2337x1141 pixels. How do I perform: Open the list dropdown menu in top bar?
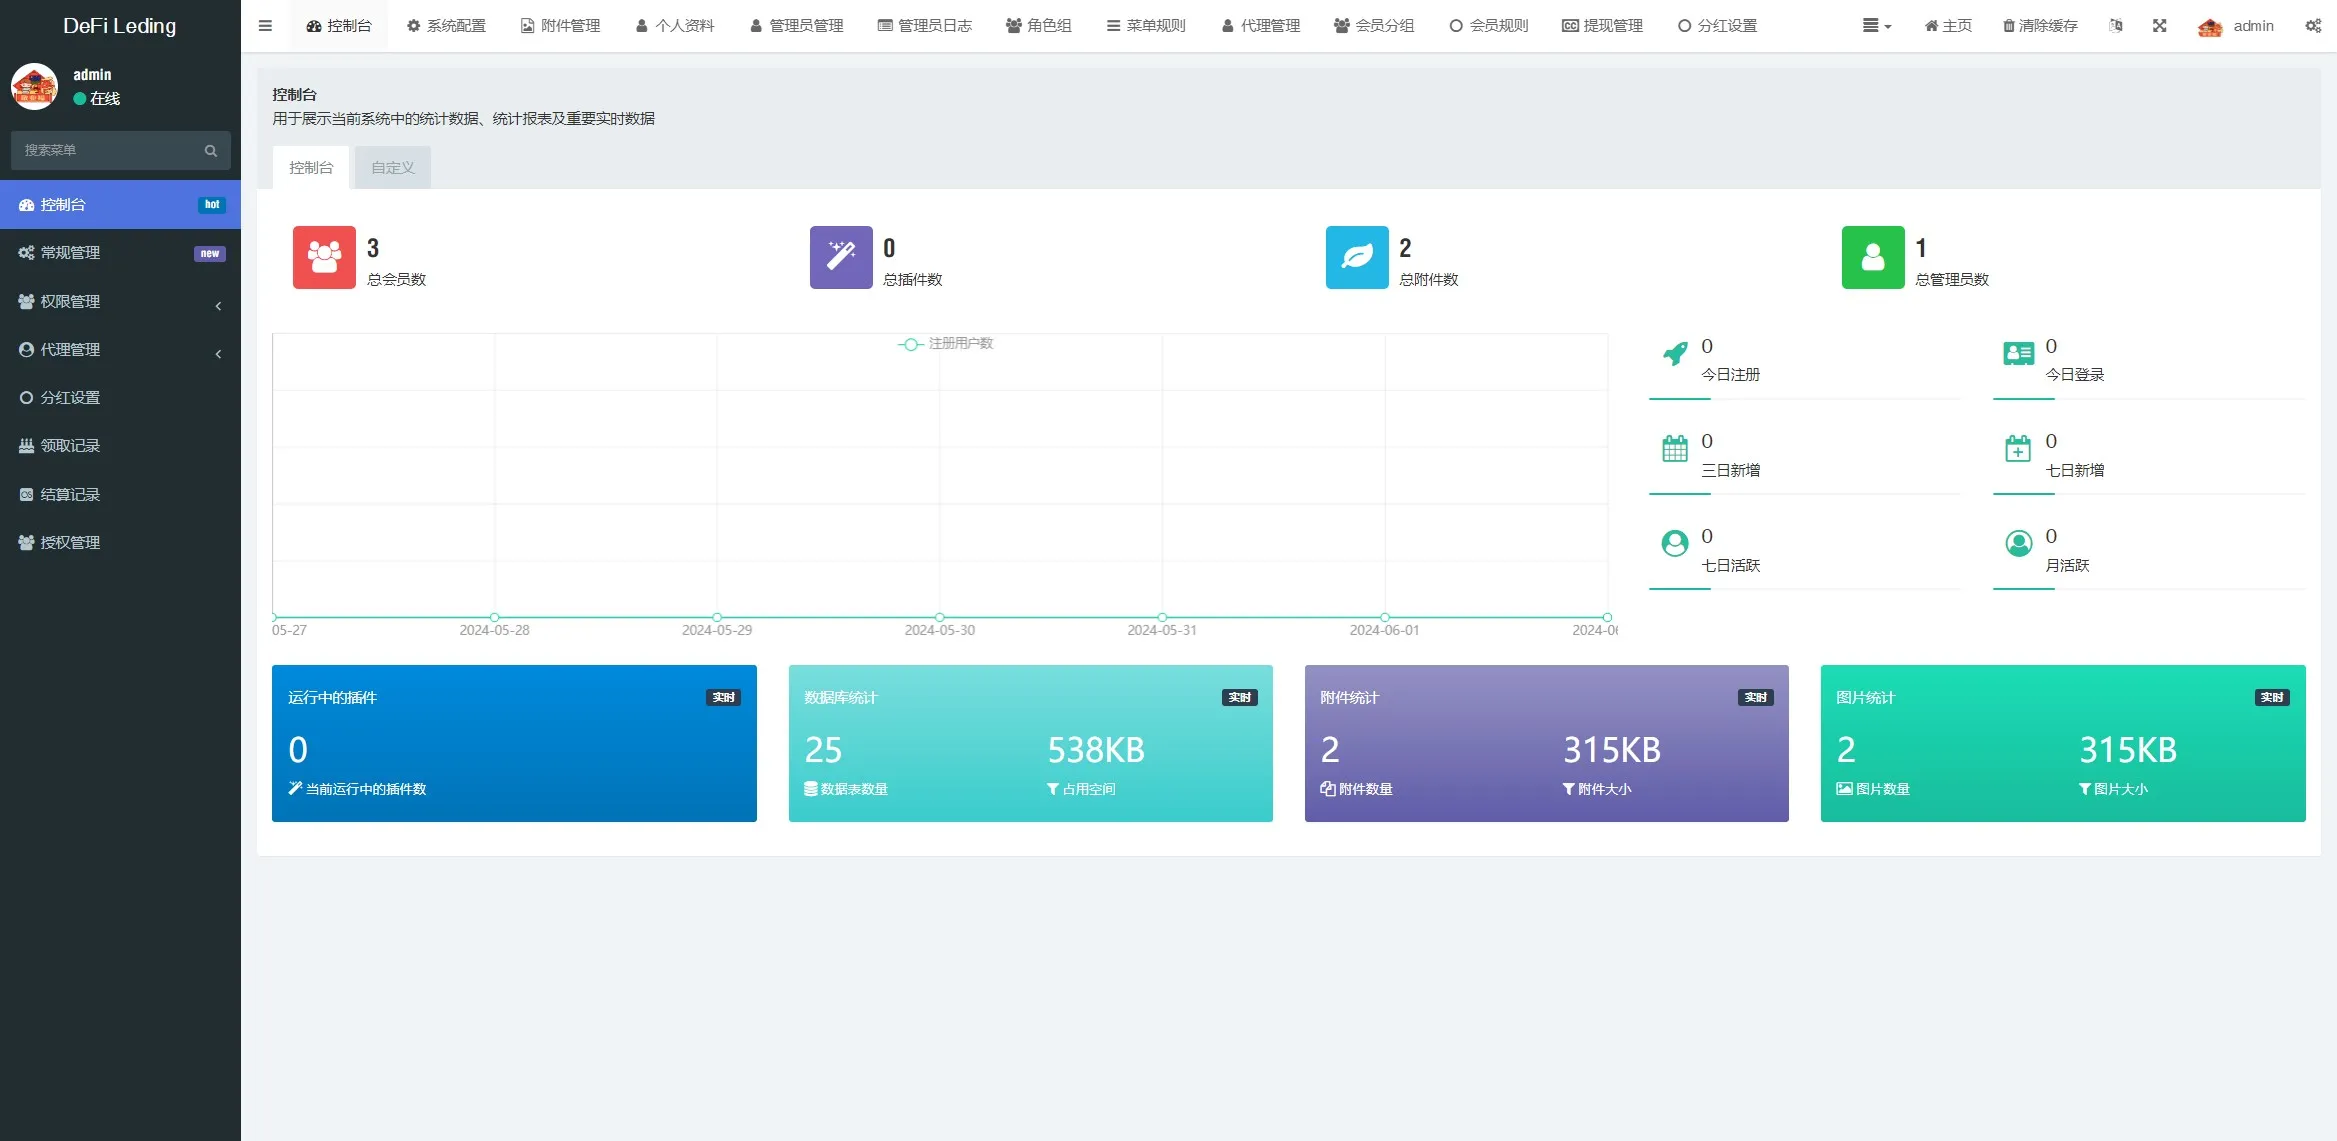click(x=1877, y=26)
